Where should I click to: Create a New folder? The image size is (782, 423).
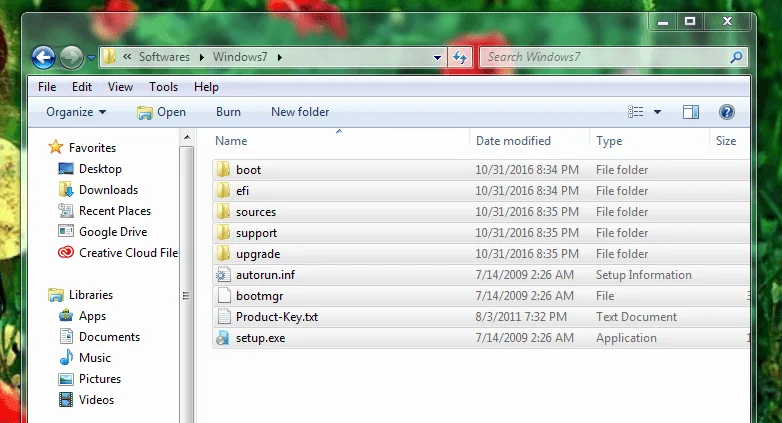tap(300, 112)
